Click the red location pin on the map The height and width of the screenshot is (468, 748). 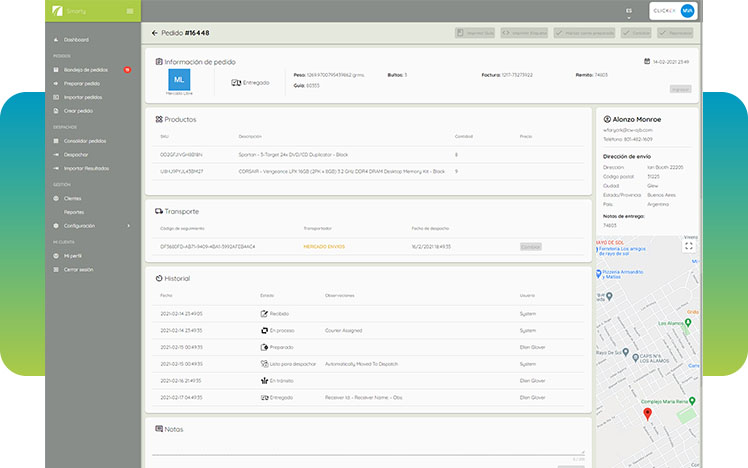(647, 414)
